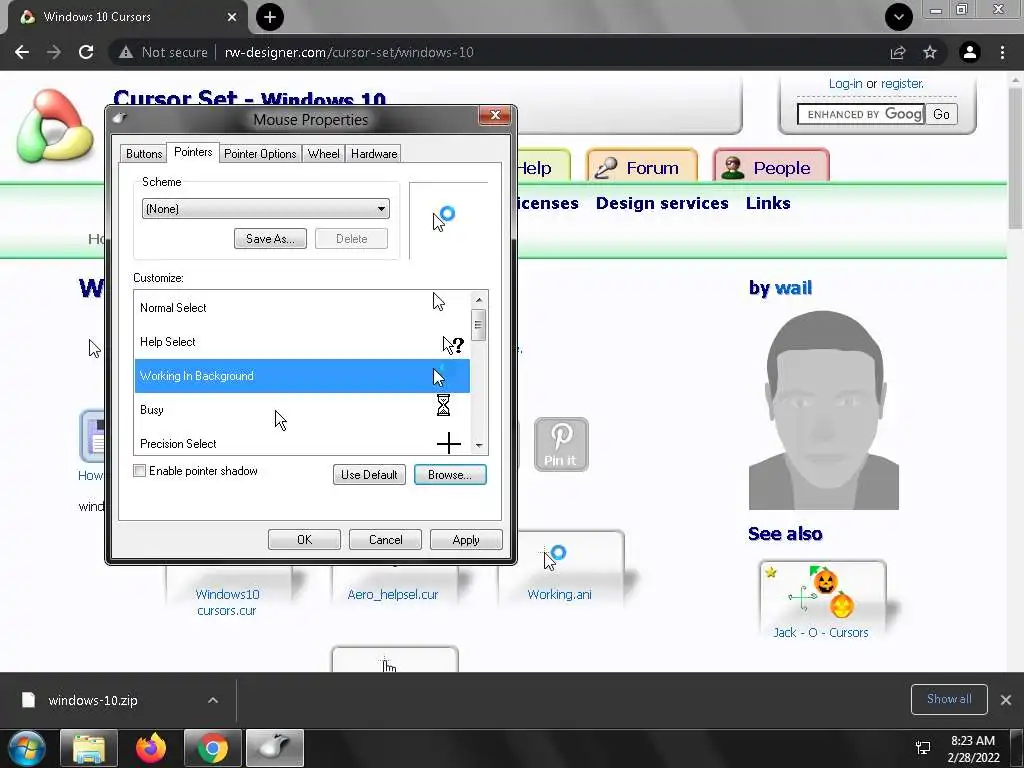The width and height of the screenshot is (1024, 768).
Task: Select the Help Select pointer row
Action: tap(302, 342)
